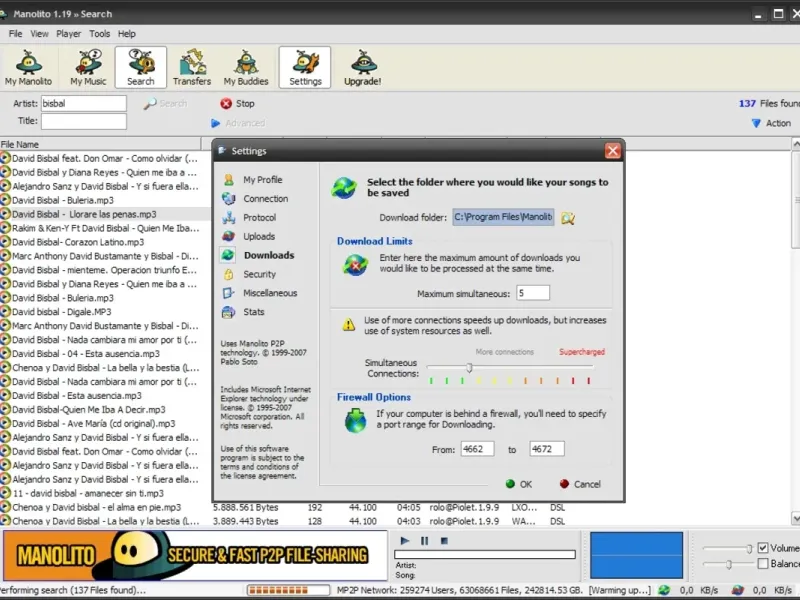Click the Settings toolbar icon
Image resolution: width=800 pixels, height=600 pixels.
click(305, 67)
